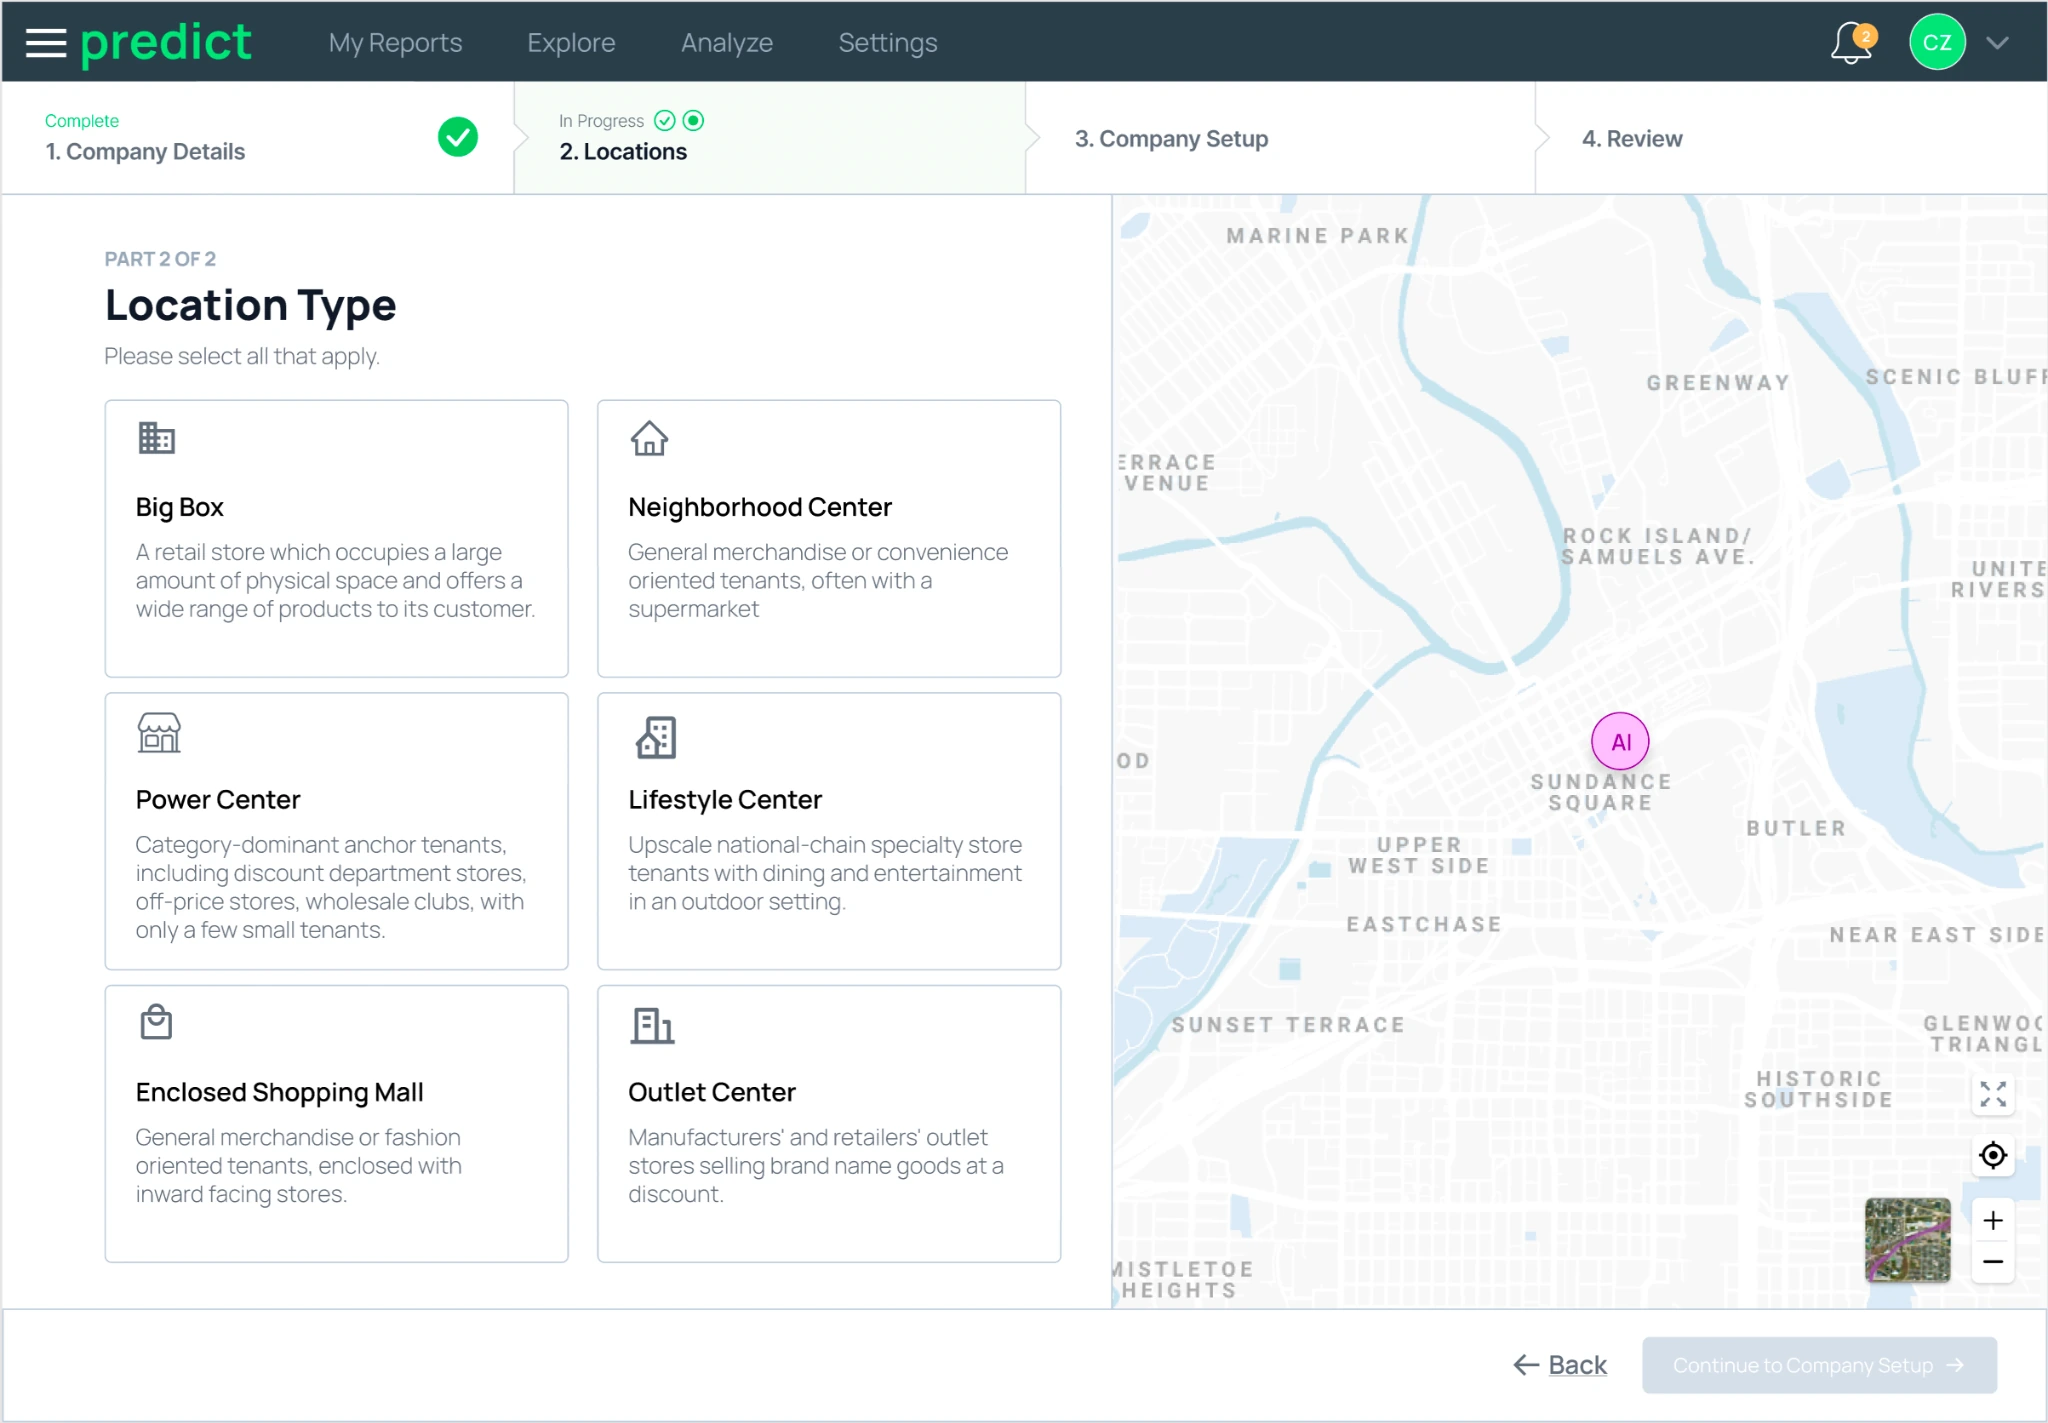Click the shopping bag mall icon
The image size is (2048, 1423).
(x=156, y=1022)
